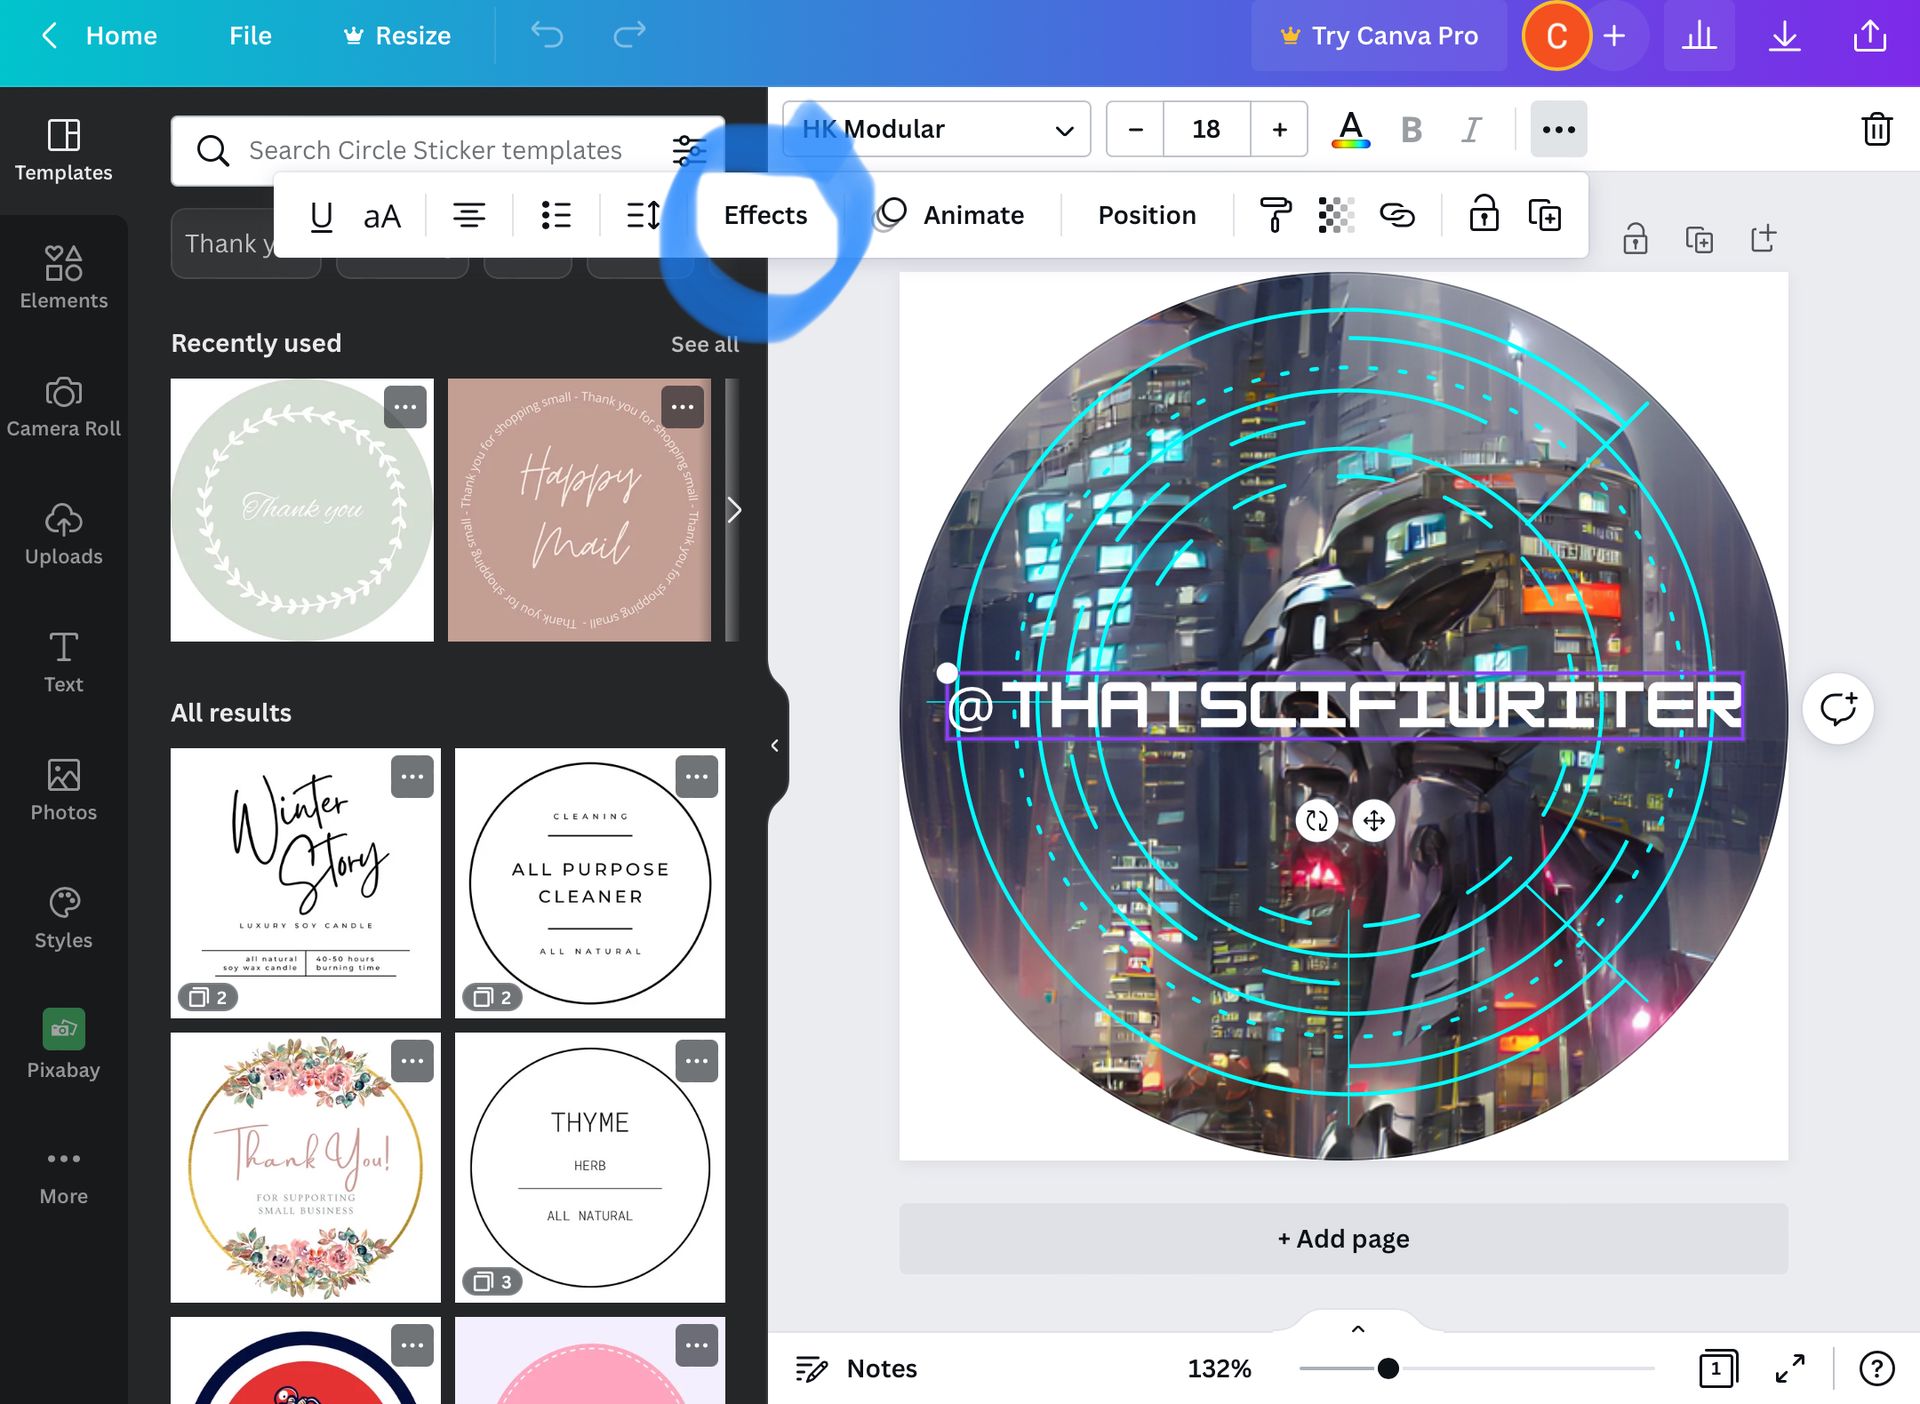Lock the element from the toolbar
The image size is (1920, 1404).
(1484, 216)
